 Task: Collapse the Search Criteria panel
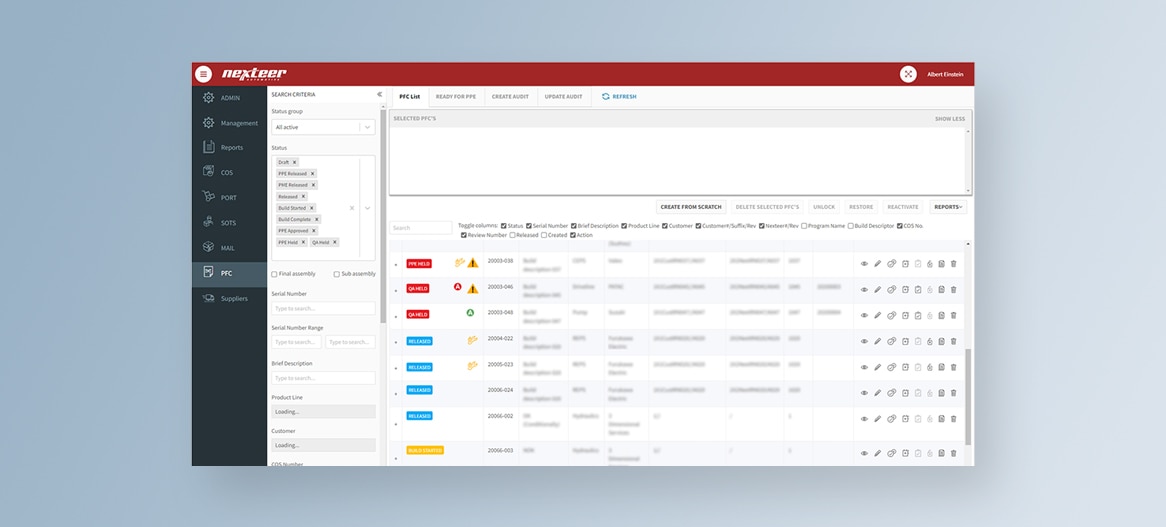tap(379, 95)
